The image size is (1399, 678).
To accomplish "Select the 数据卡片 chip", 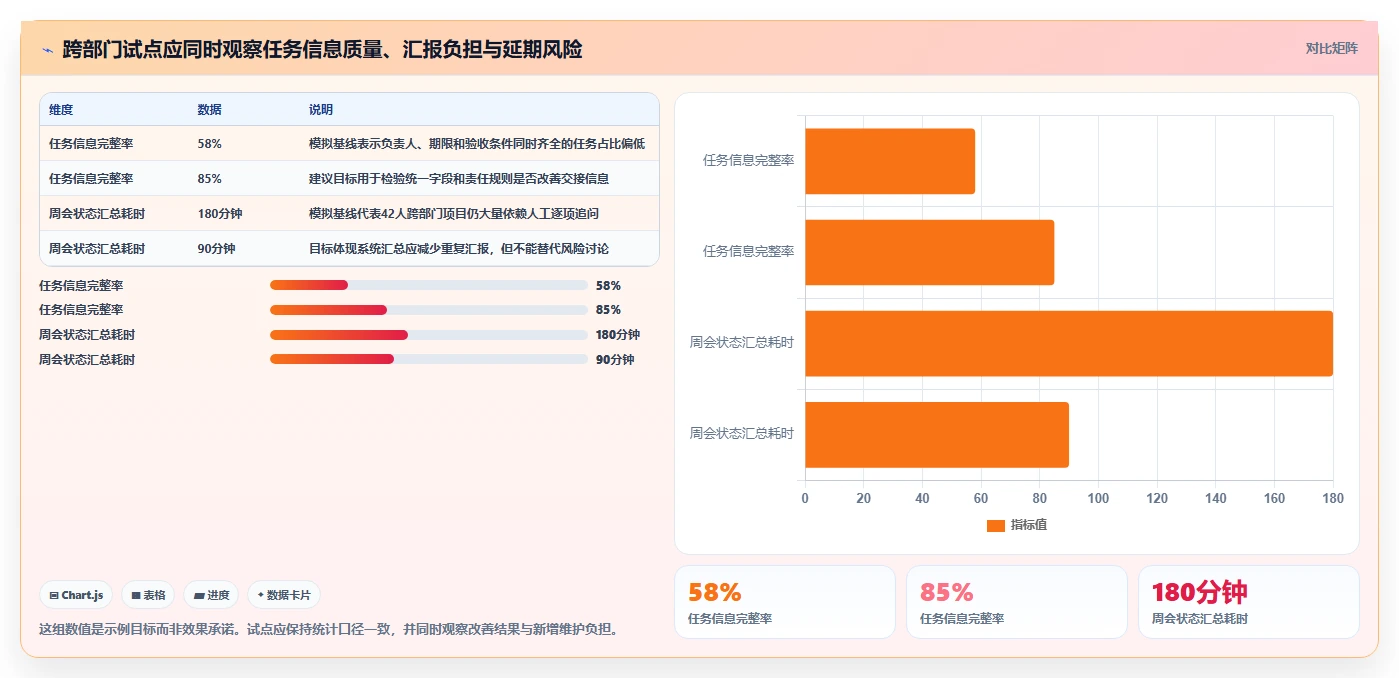I will (x=284, y=595).
